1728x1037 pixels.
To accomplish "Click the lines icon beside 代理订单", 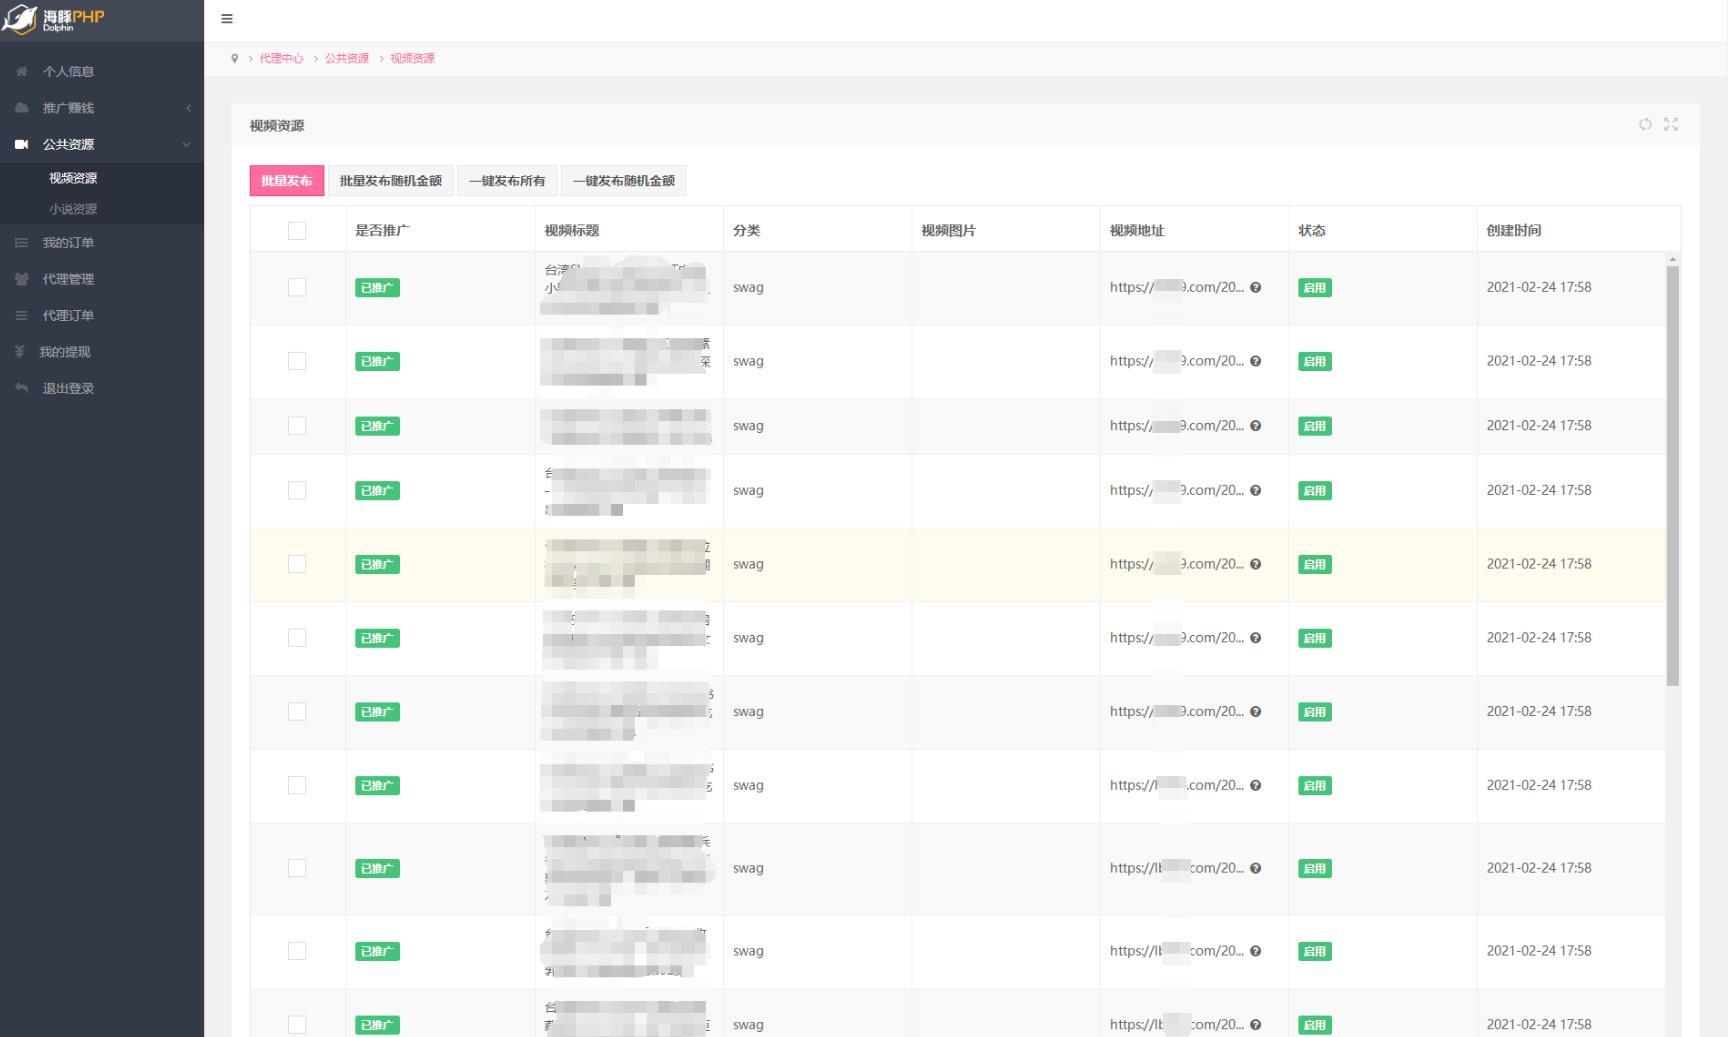I will coord(22,315).
